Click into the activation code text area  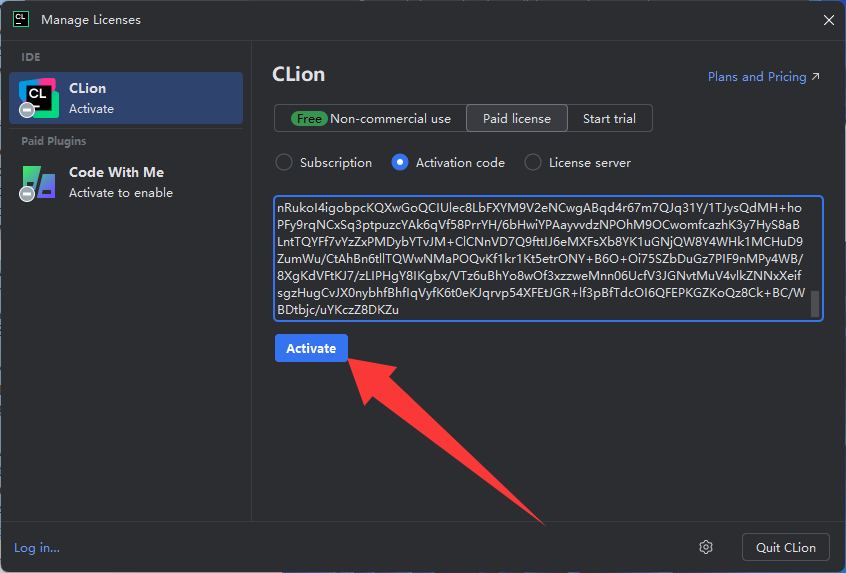(x=548, y=258)
